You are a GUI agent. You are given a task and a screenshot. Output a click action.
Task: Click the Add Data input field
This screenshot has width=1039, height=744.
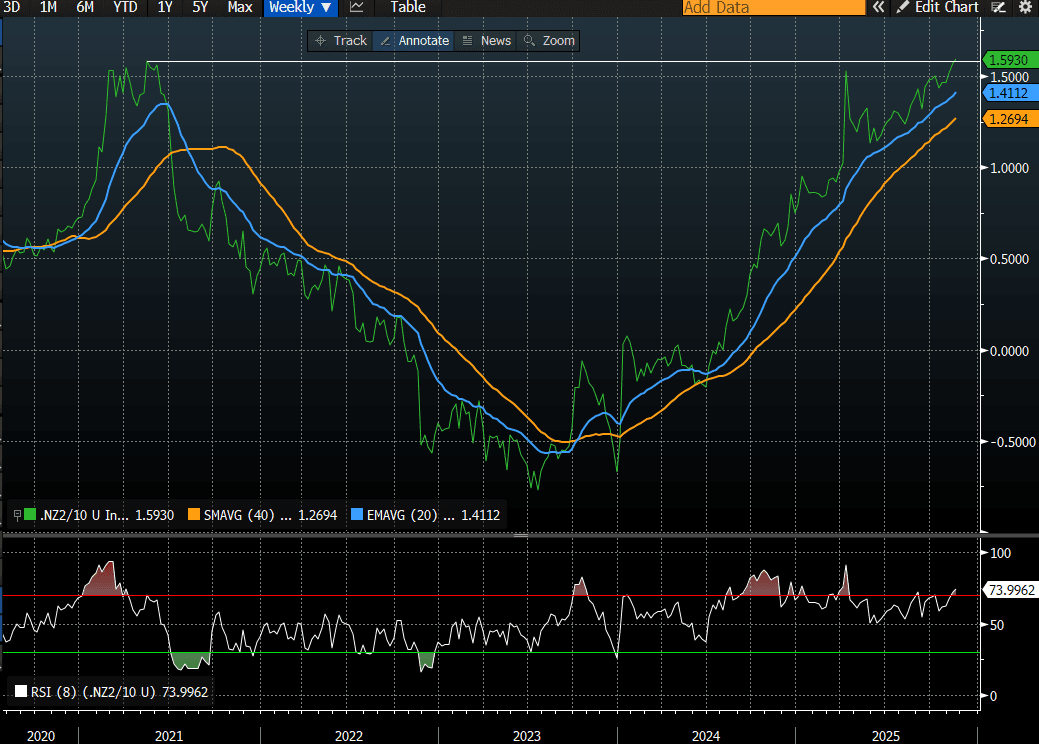click(773, 7)
